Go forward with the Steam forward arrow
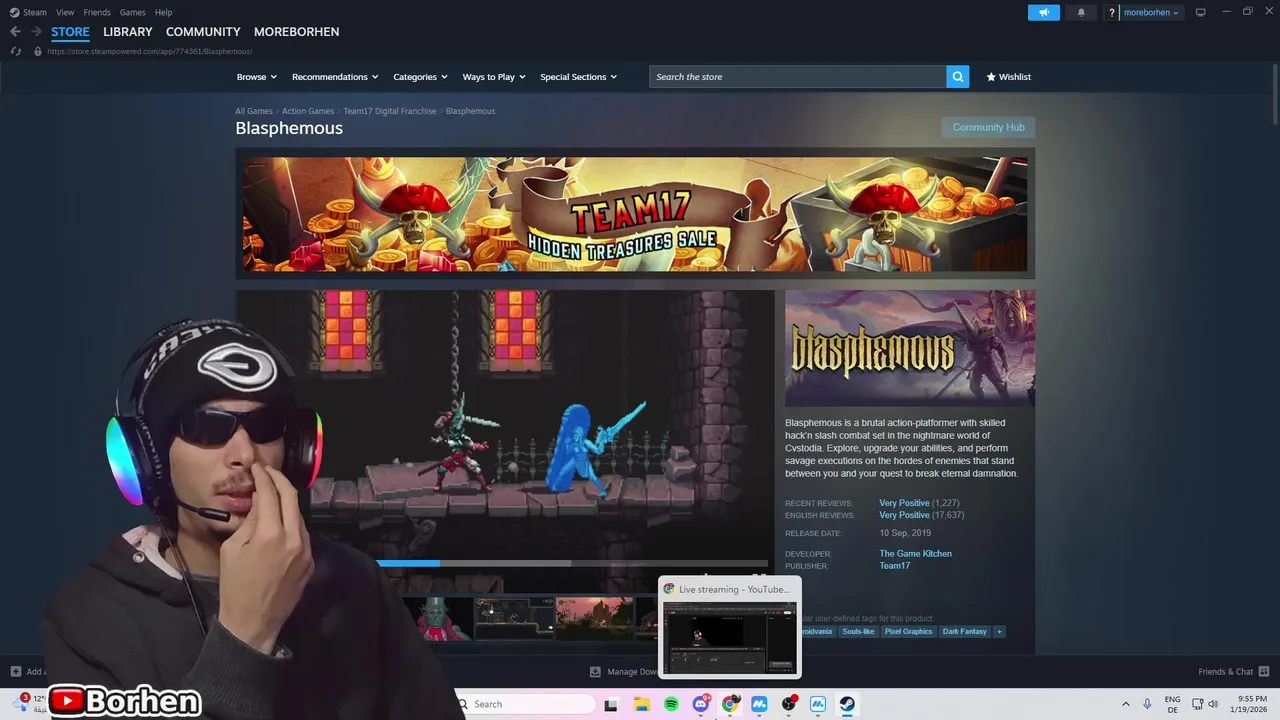 click(36, 32)
